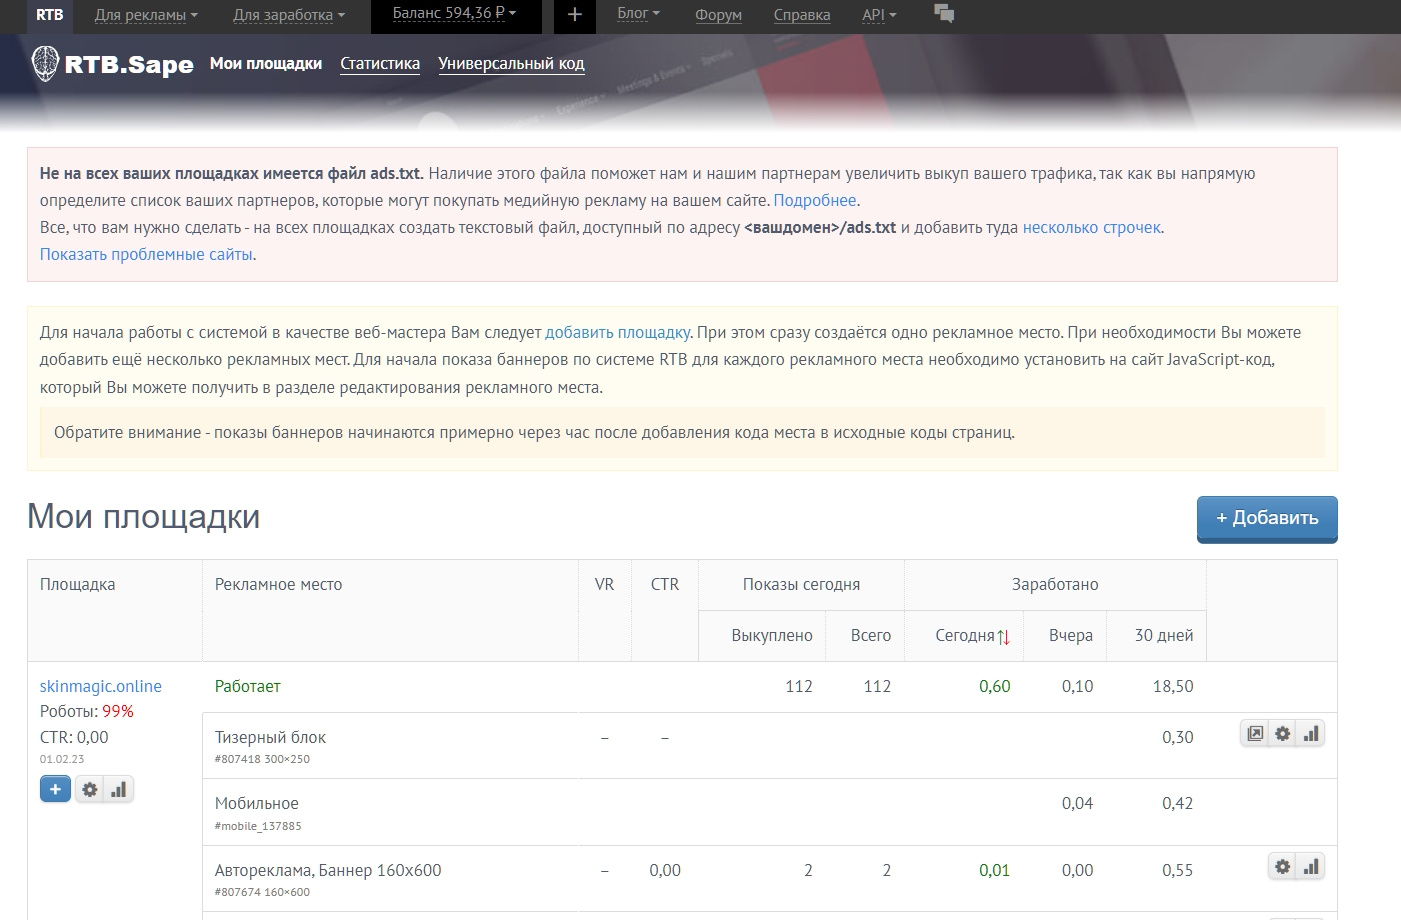Open settings gear for skinmagic.online site

click(90, 790)
